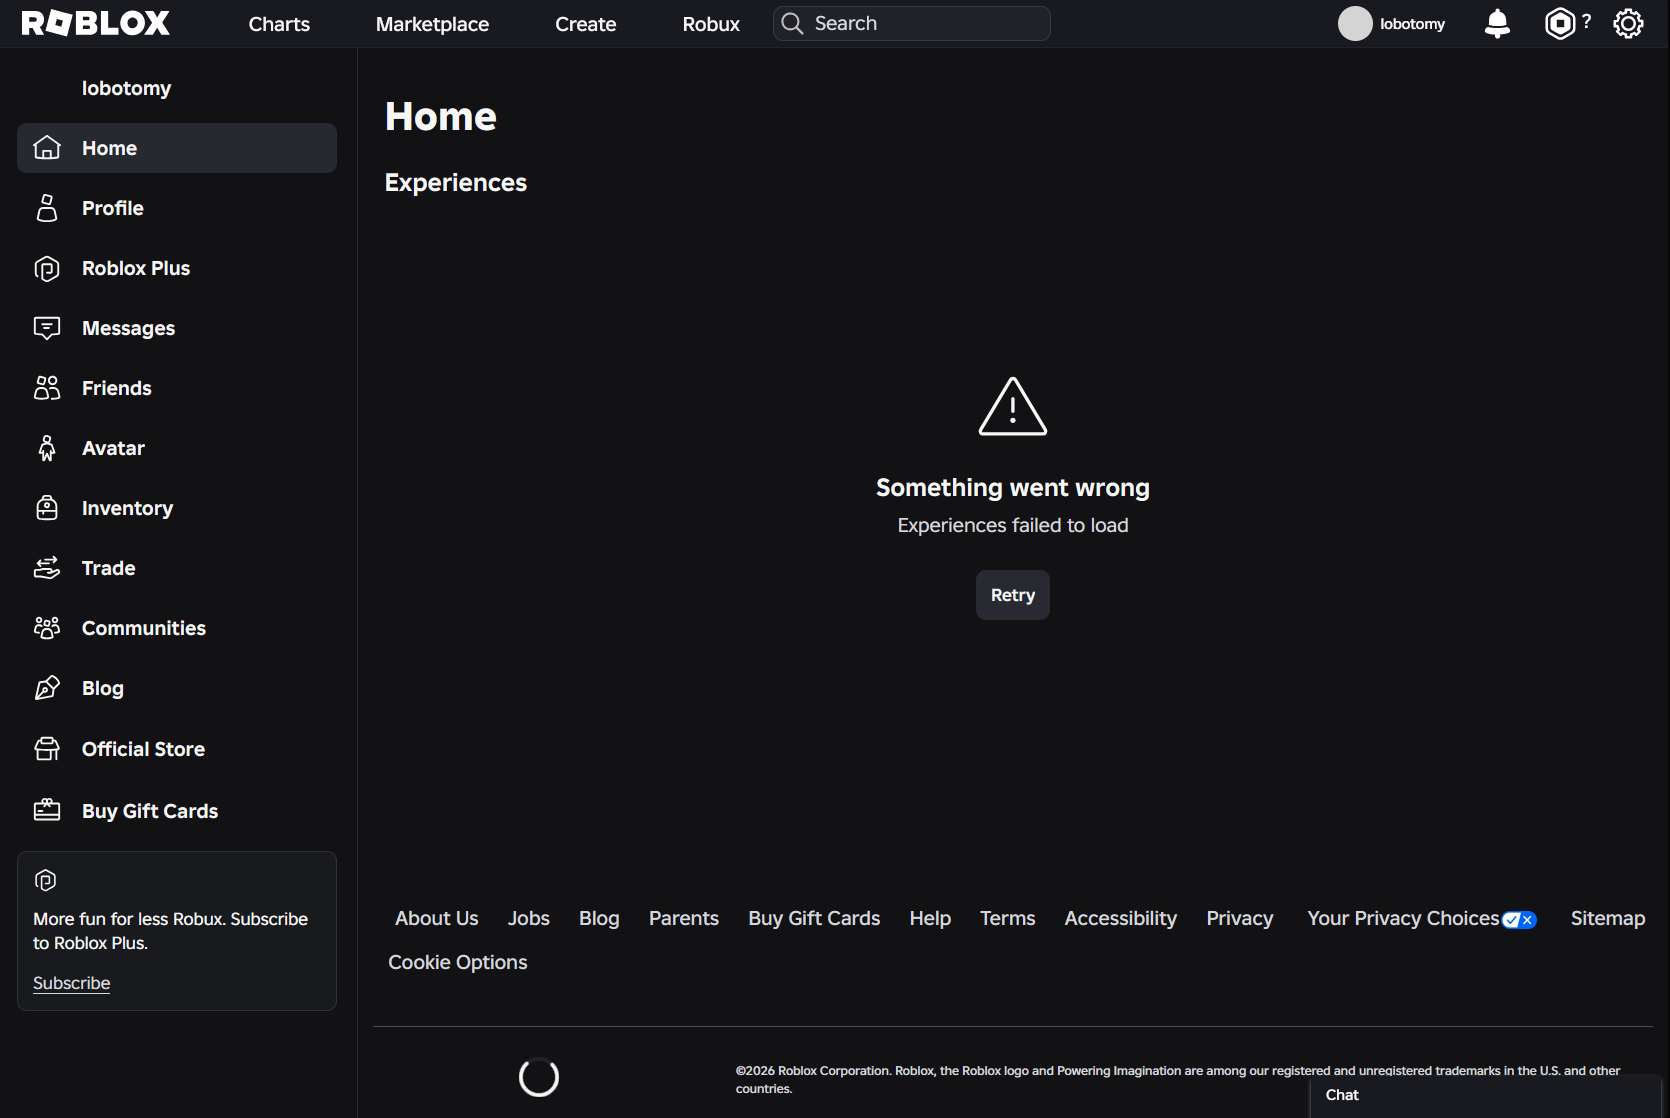Screen dimensions: 1670x1118
Task: Click the Inventory backpack icon
Action: [47, 508]
